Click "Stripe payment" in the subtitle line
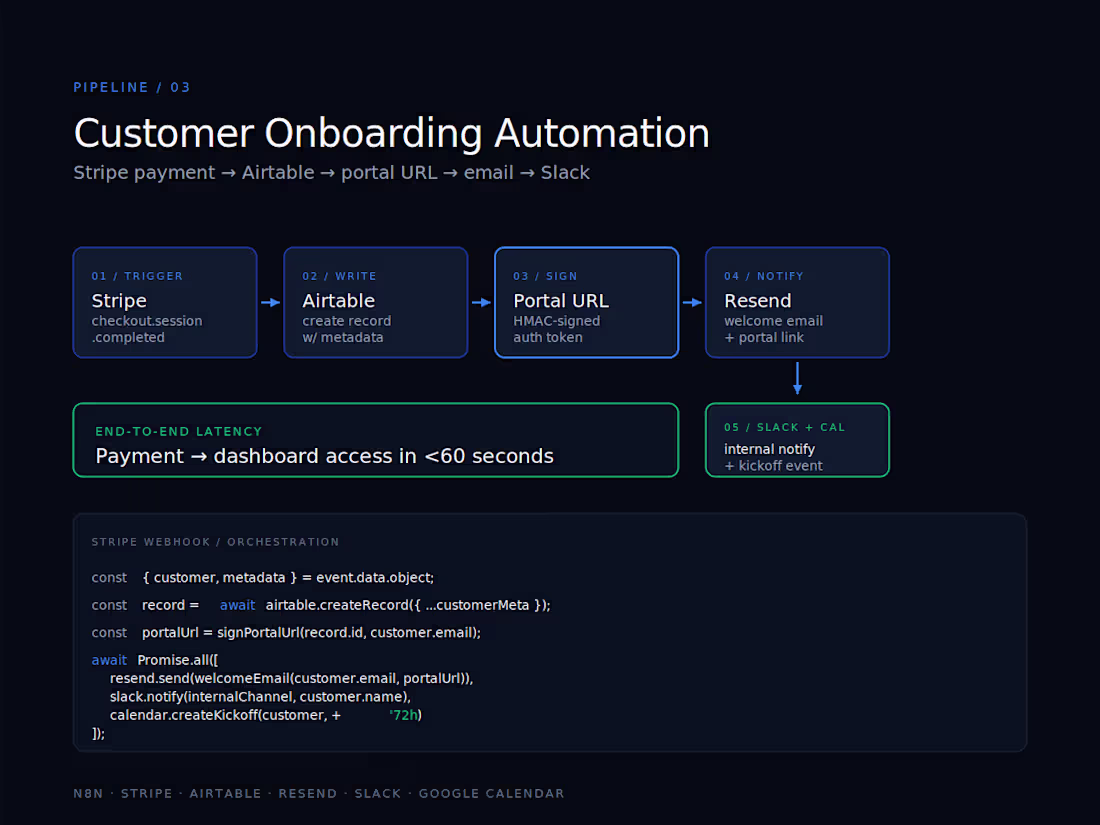The height and width of the screenshot is (825, 1100). click(x=144, y=173)
